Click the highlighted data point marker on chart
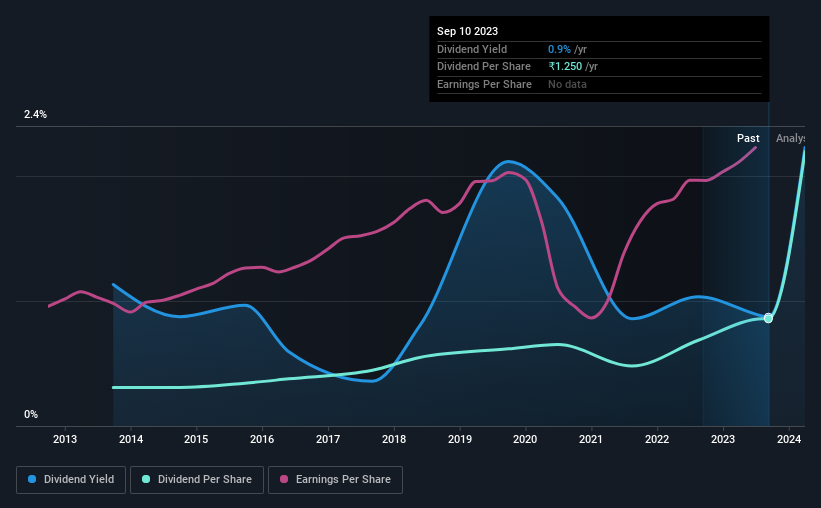The image size is (821, 508). click(x=768, y=318)
